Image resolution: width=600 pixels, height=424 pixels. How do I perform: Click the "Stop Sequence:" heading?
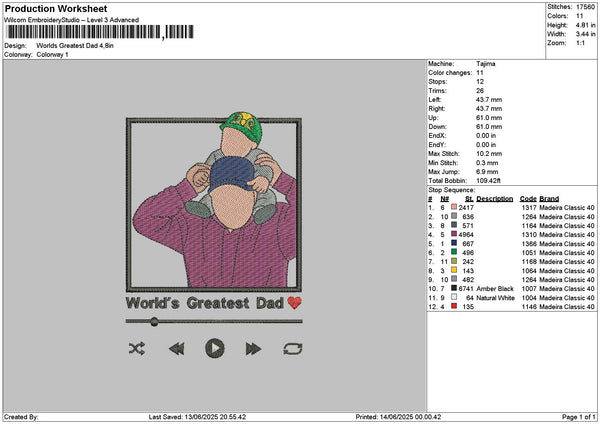(x=452, y=190)
